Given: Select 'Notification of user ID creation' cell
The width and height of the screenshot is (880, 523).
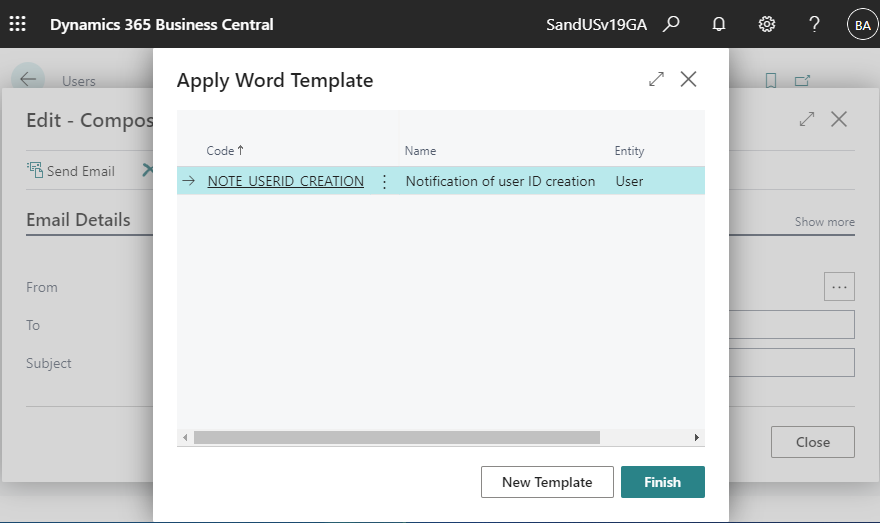Looking at the screenshot, I should coord(500,181).
